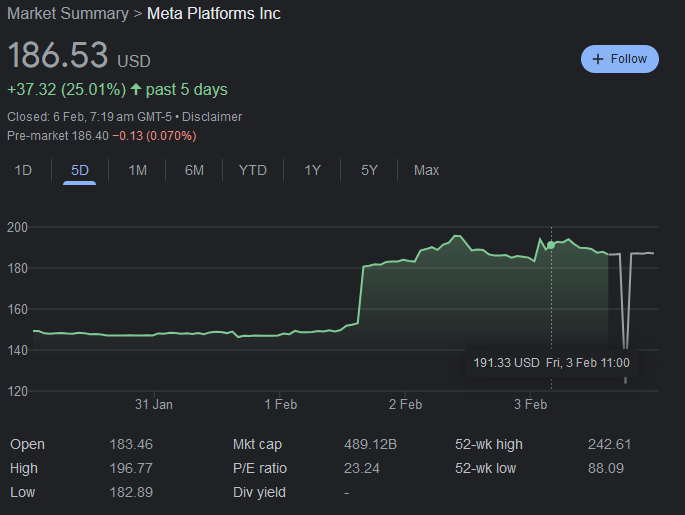Click the 2 Feb axis label
The width and height of the screenshot is (685, 515).
(x=405, y=404)
